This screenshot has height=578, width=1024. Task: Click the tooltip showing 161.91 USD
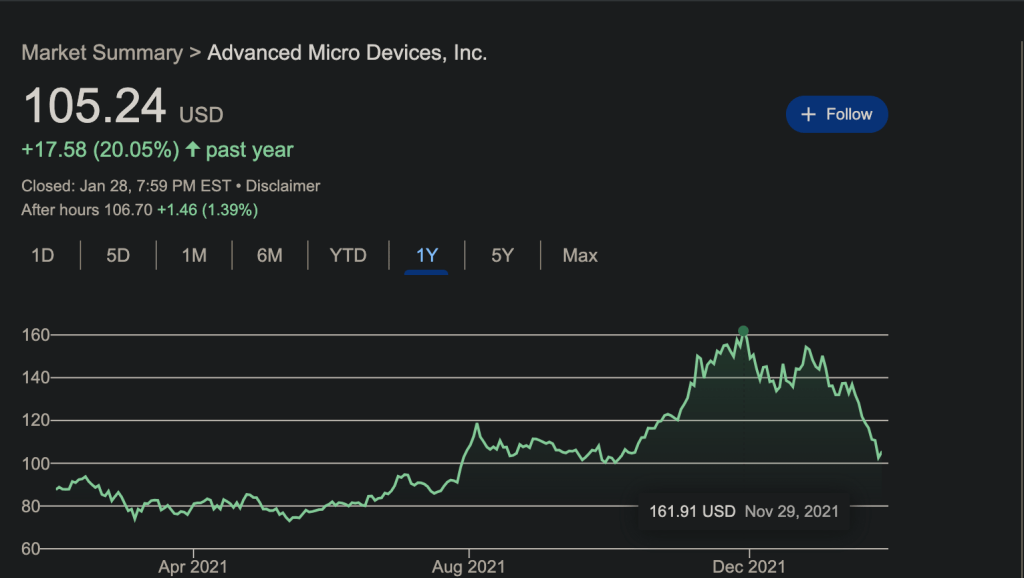[745, 511]
